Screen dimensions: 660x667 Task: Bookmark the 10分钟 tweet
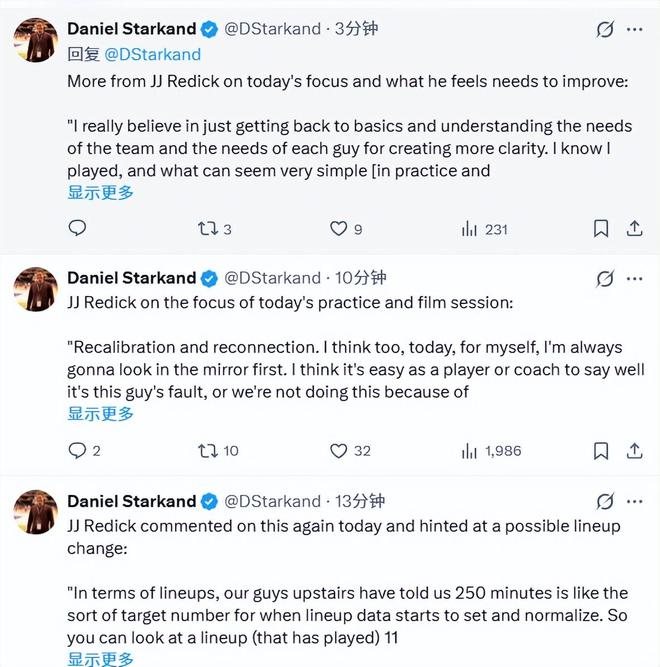point(601,451)
